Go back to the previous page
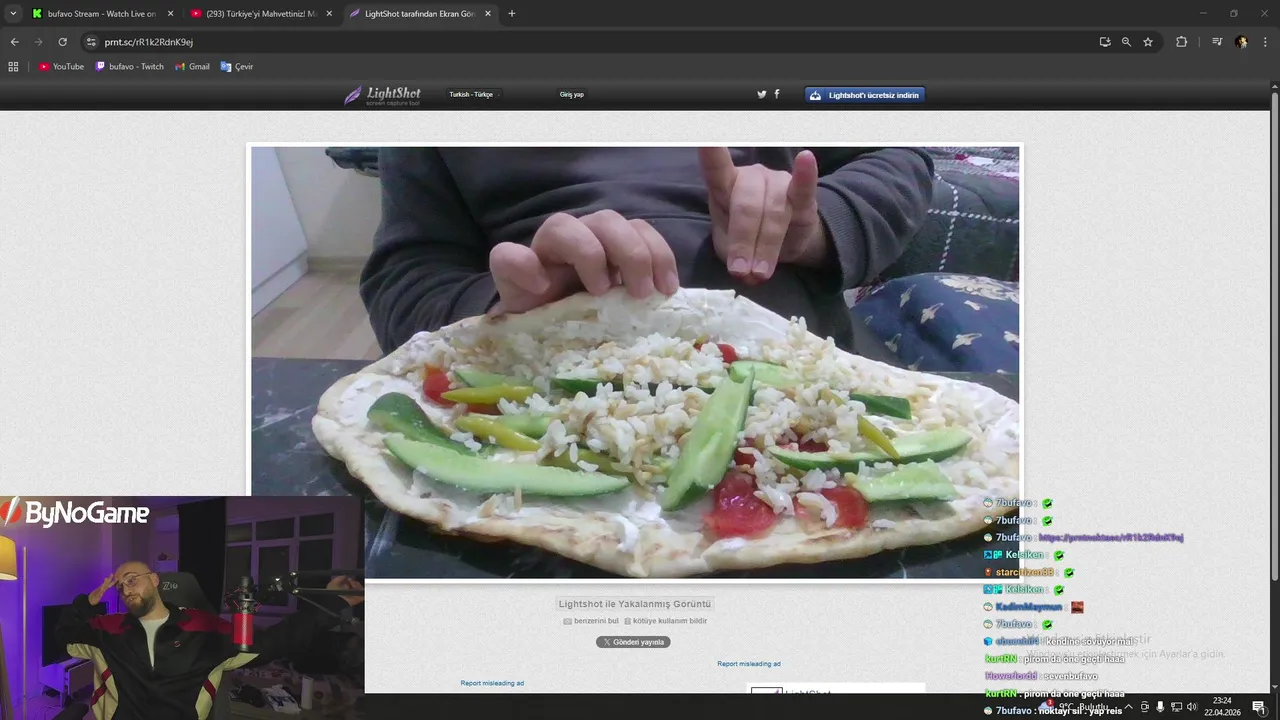The height and width of the screenshot is (720, 1280). (15, 42)
